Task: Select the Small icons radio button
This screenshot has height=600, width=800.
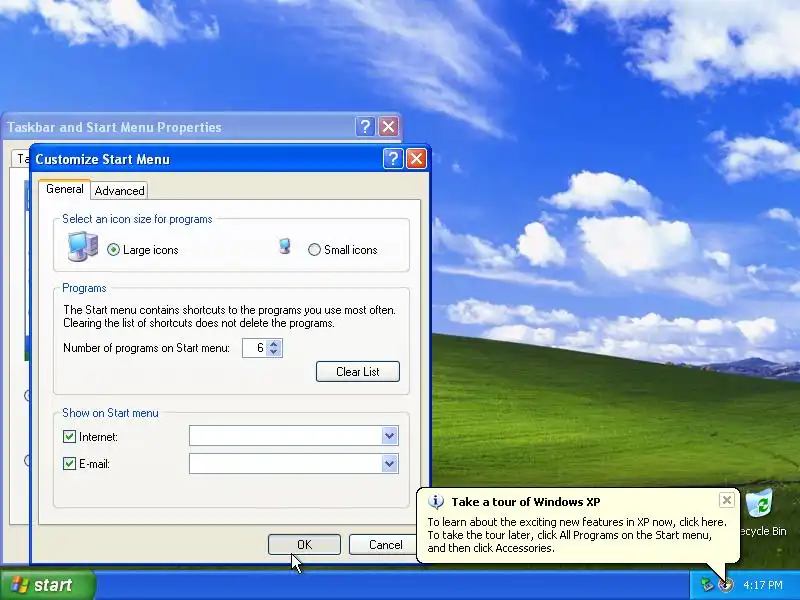Action: [314, 249]
